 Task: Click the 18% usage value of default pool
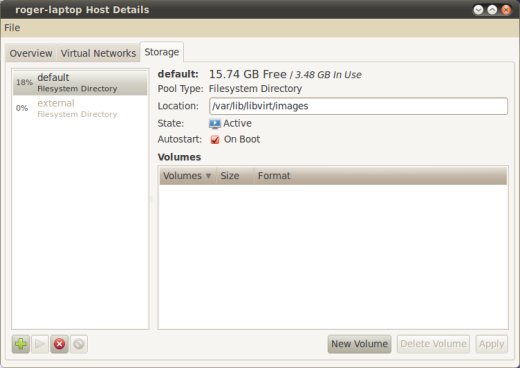tap(24, 82)
